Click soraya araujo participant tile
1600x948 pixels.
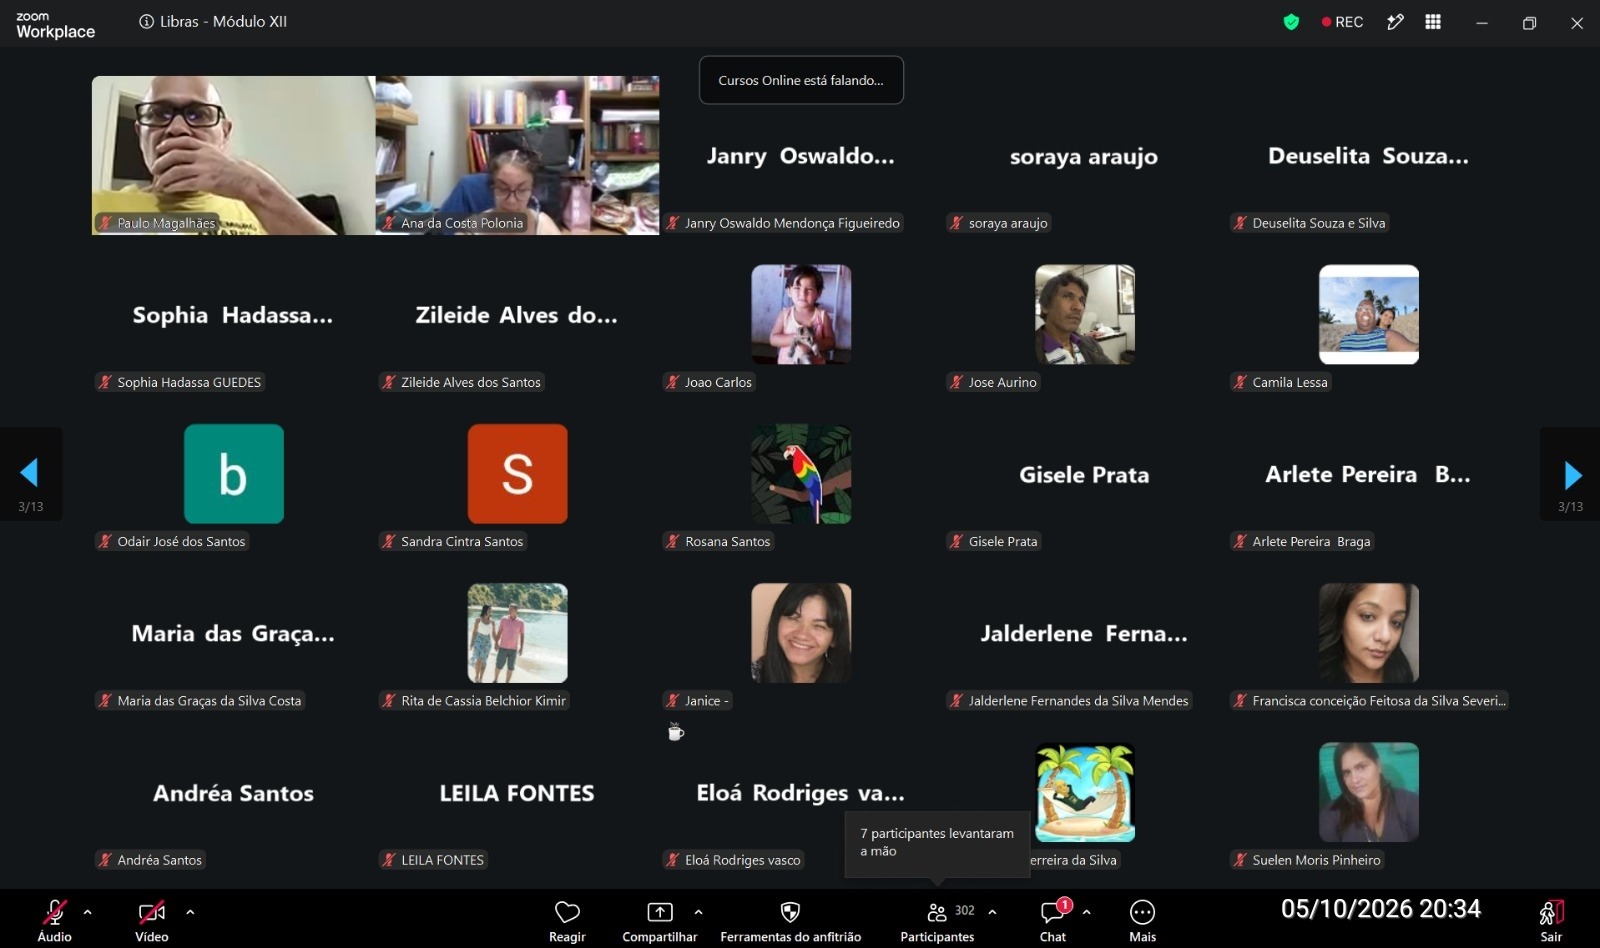[1085, 156]
